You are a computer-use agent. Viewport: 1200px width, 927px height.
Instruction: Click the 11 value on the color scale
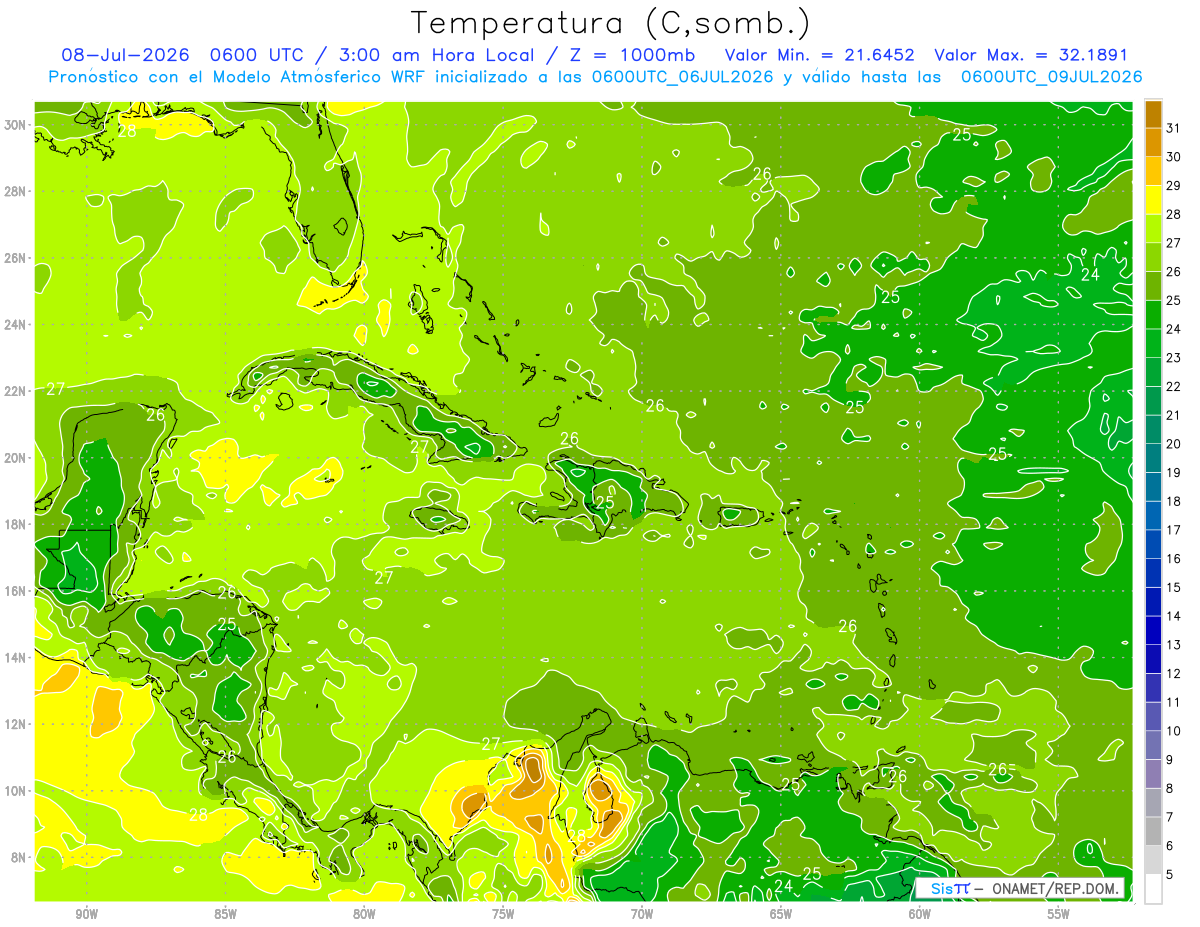point(1174,702)
